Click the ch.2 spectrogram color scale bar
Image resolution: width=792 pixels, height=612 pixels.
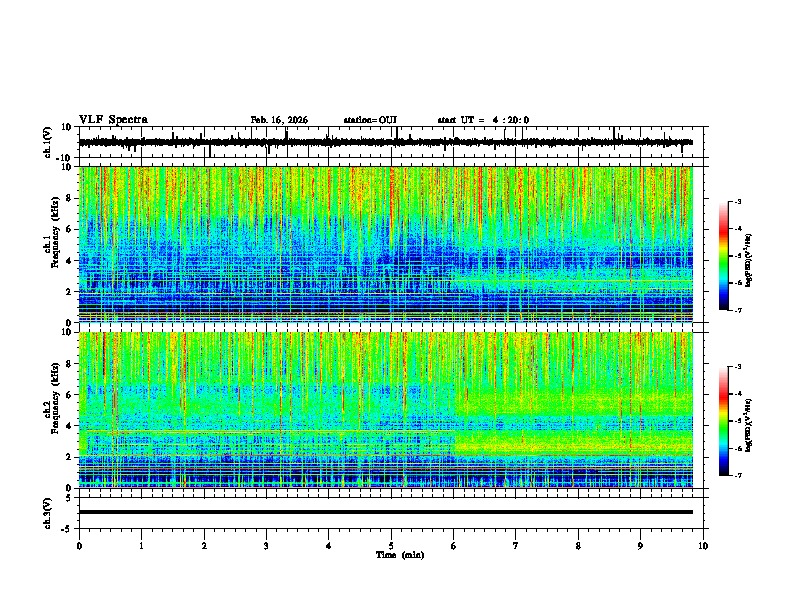pos(724,421)
